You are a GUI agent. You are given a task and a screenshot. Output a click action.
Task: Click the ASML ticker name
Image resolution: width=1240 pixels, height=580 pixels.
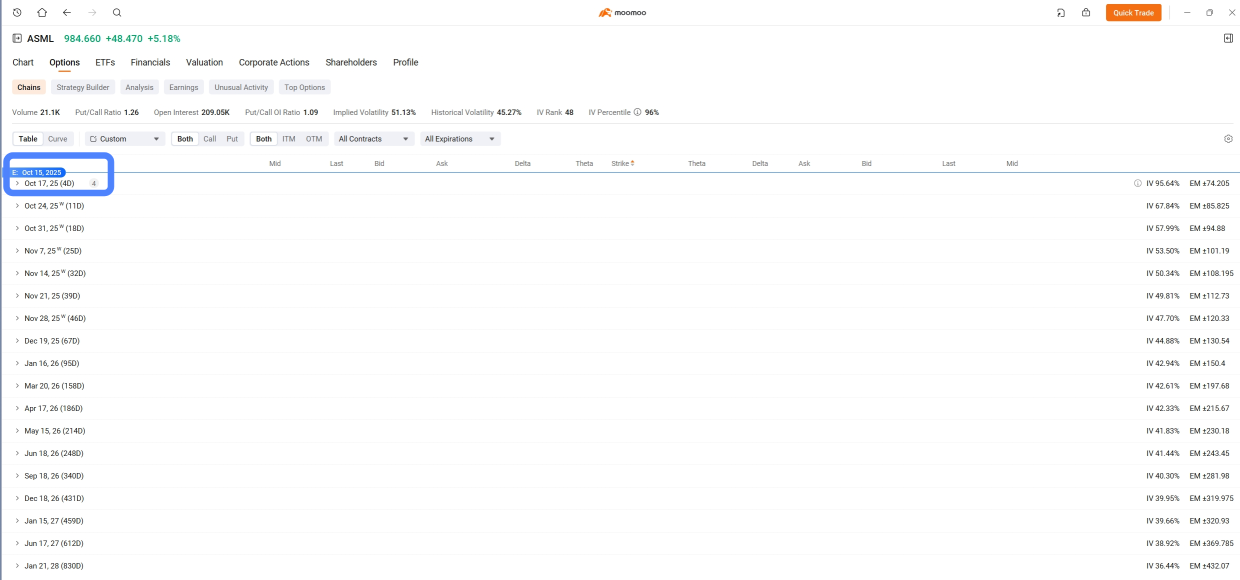click(41, 38)
